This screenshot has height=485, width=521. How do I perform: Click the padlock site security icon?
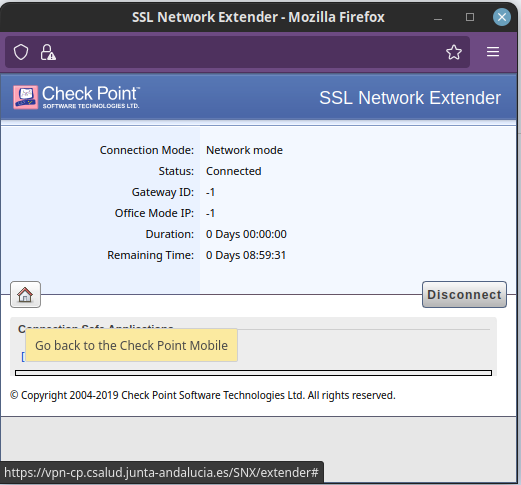[x=48, y=52]
